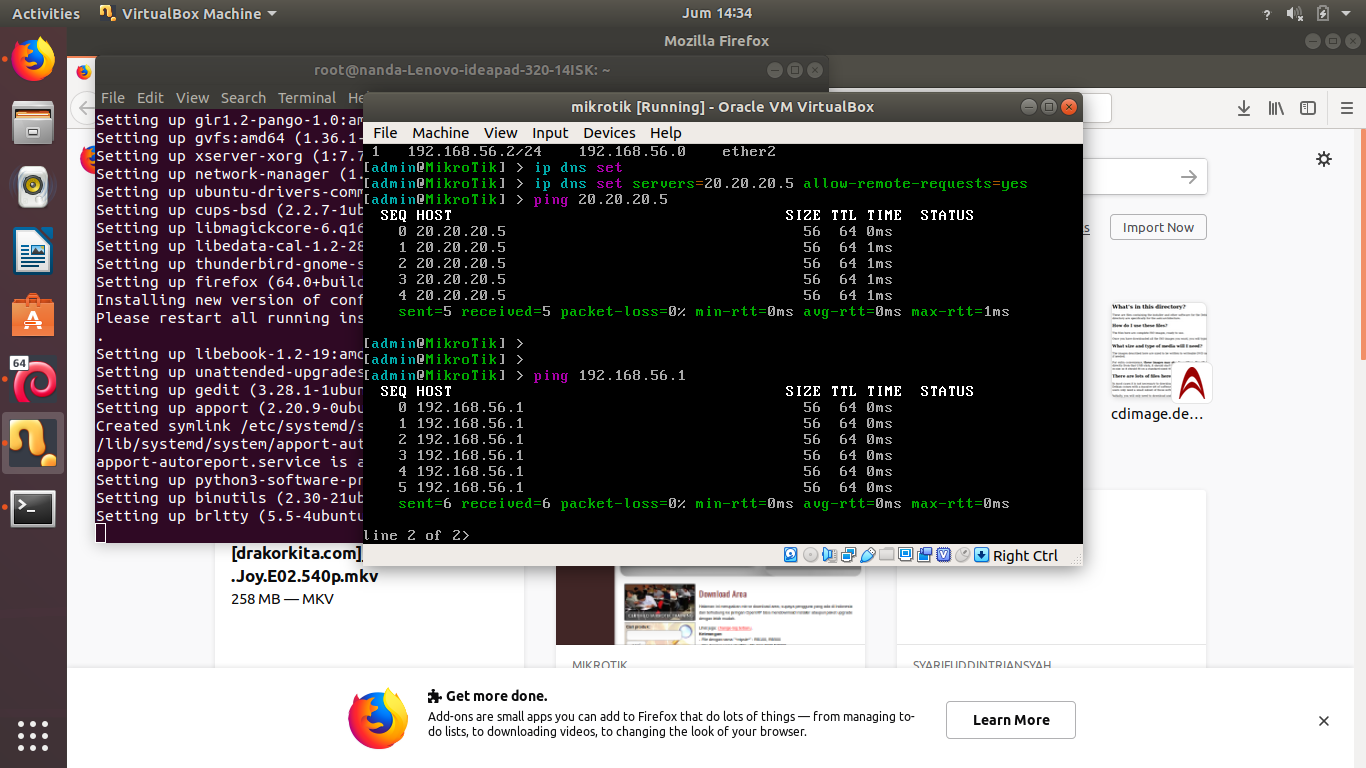Click the CPU virtualization V icon in VirtualBox
1366x768 pixels.
(943, 555)
